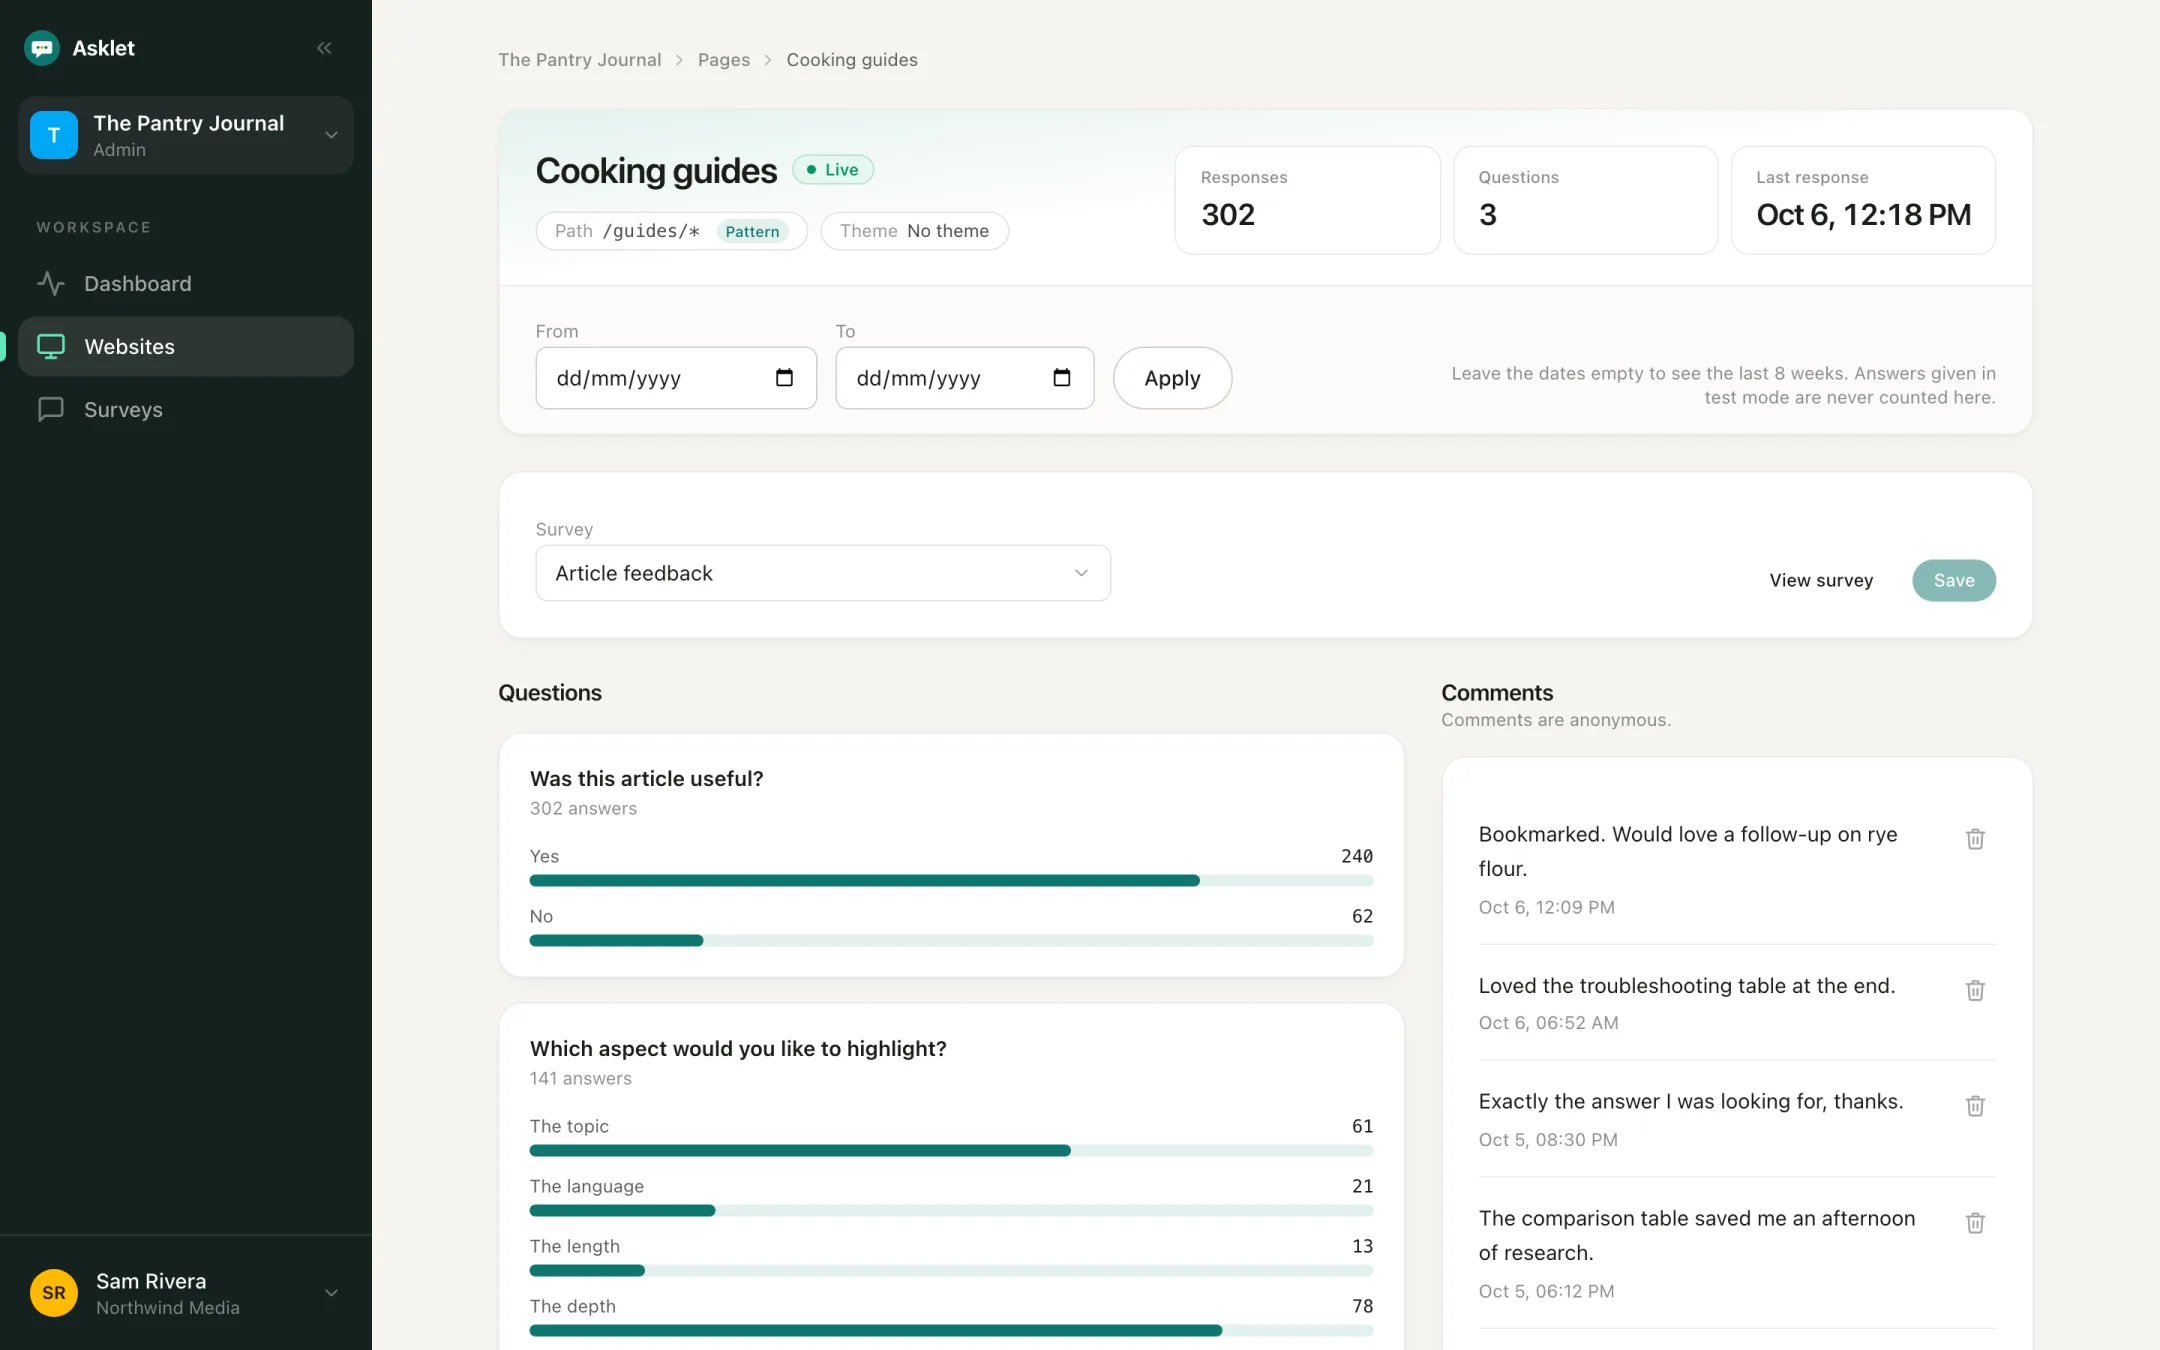This screenshot has width=2160, height=1350.
Task: Click the From date input field
Action: click(x=676, y=378)
